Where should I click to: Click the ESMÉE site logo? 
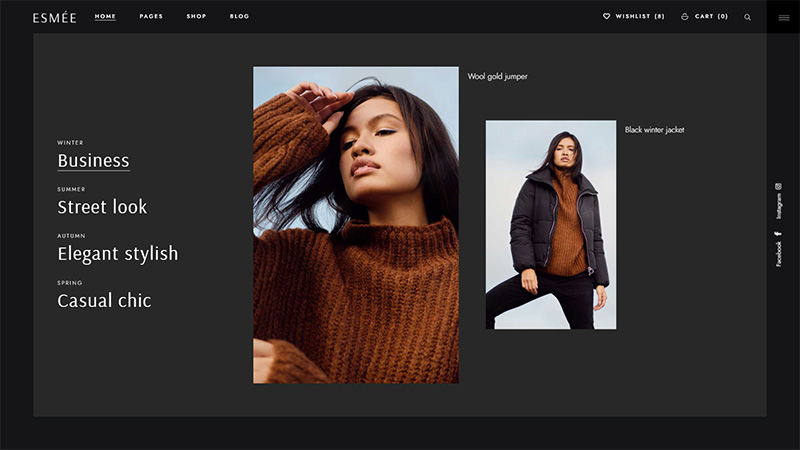(53, 17)
